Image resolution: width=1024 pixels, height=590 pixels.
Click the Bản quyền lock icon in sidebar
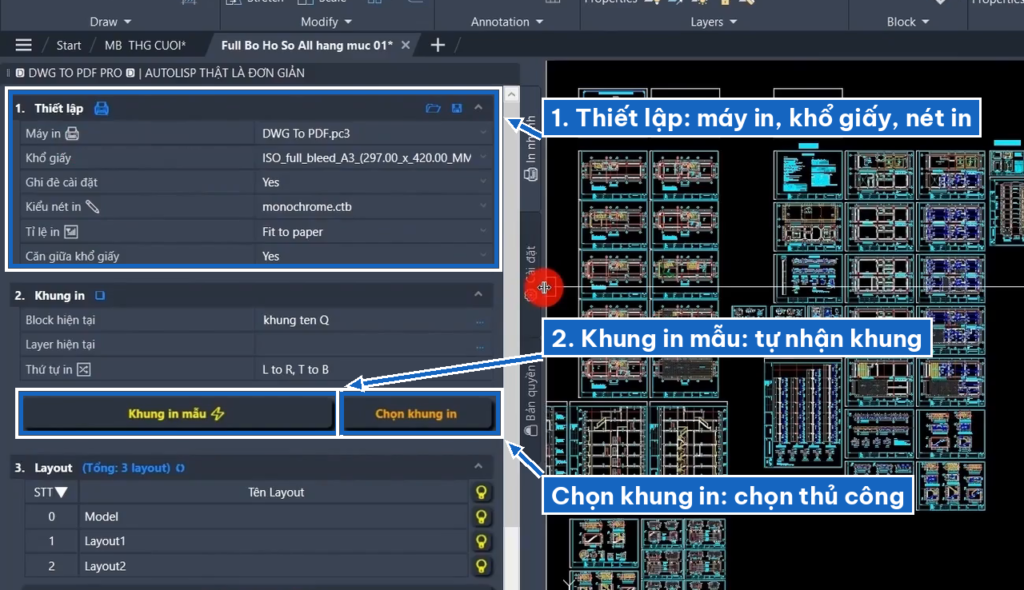pos(531,430)
